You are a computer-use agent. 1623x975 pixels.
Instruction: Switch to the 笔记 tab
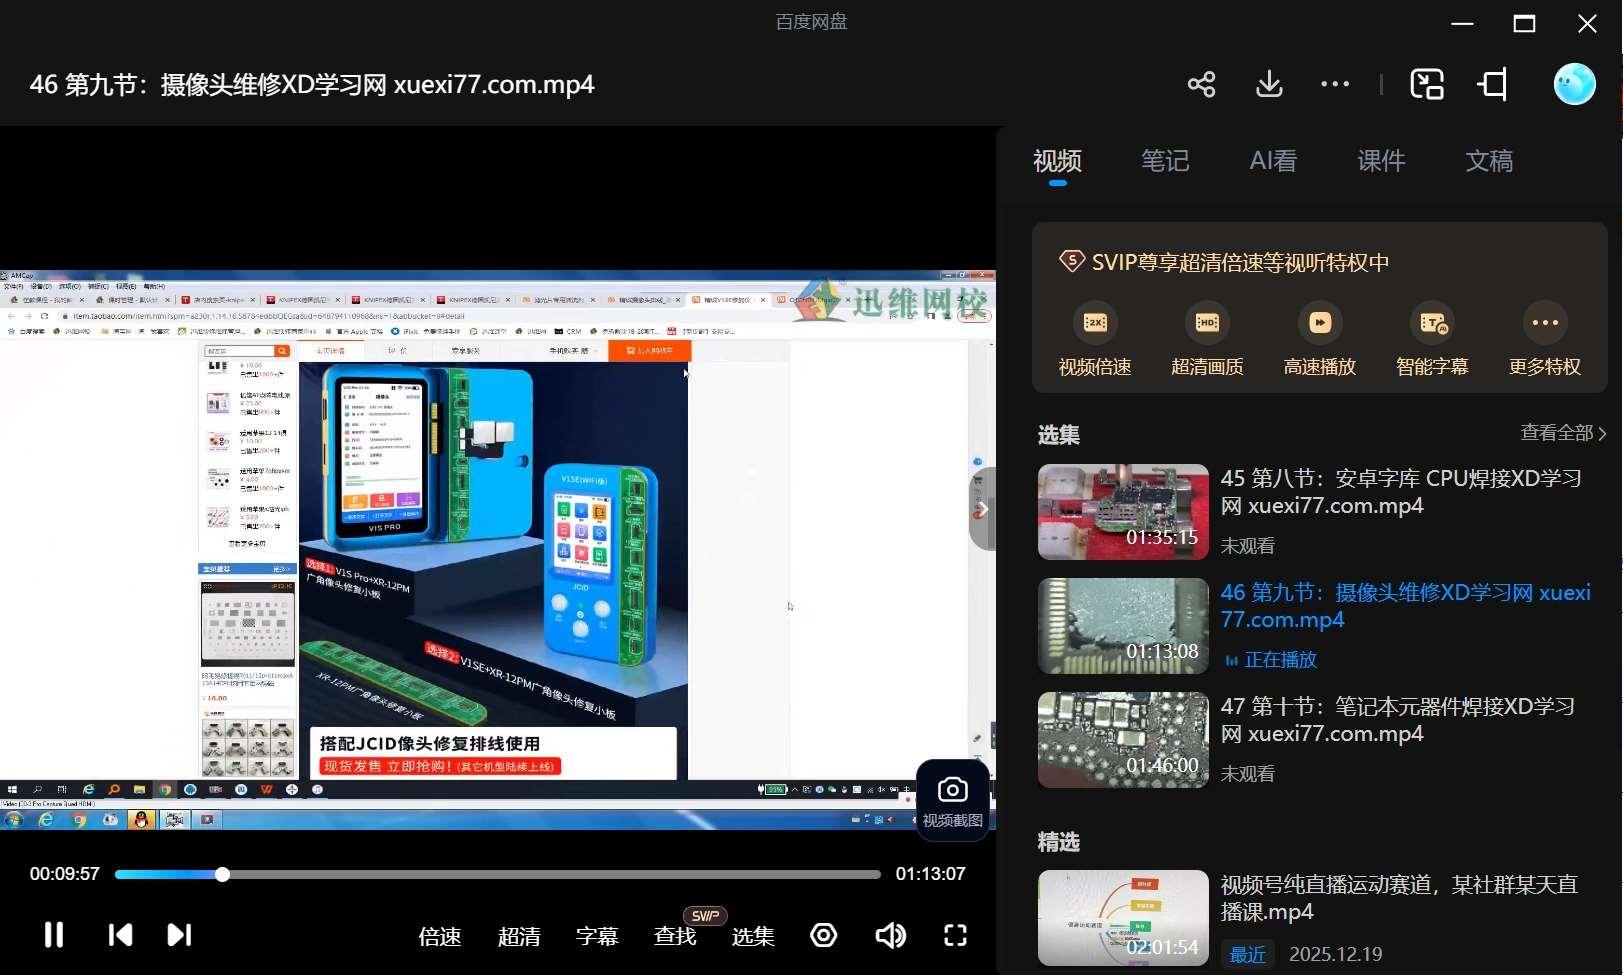point(1164,161)
